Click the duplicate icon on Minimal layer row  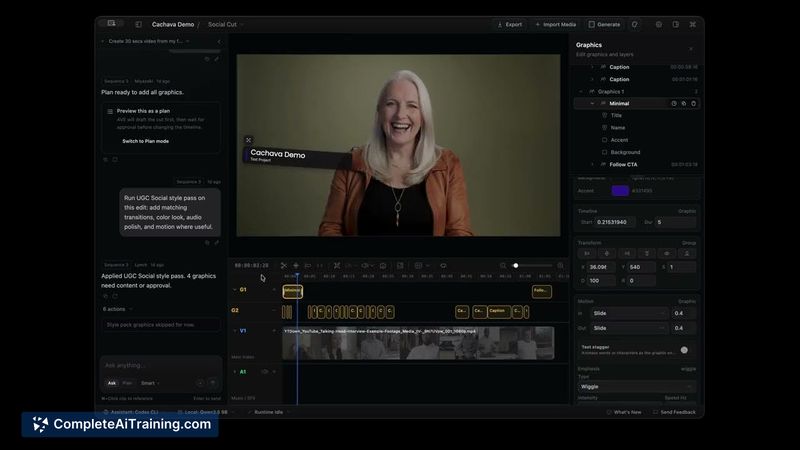684,104
